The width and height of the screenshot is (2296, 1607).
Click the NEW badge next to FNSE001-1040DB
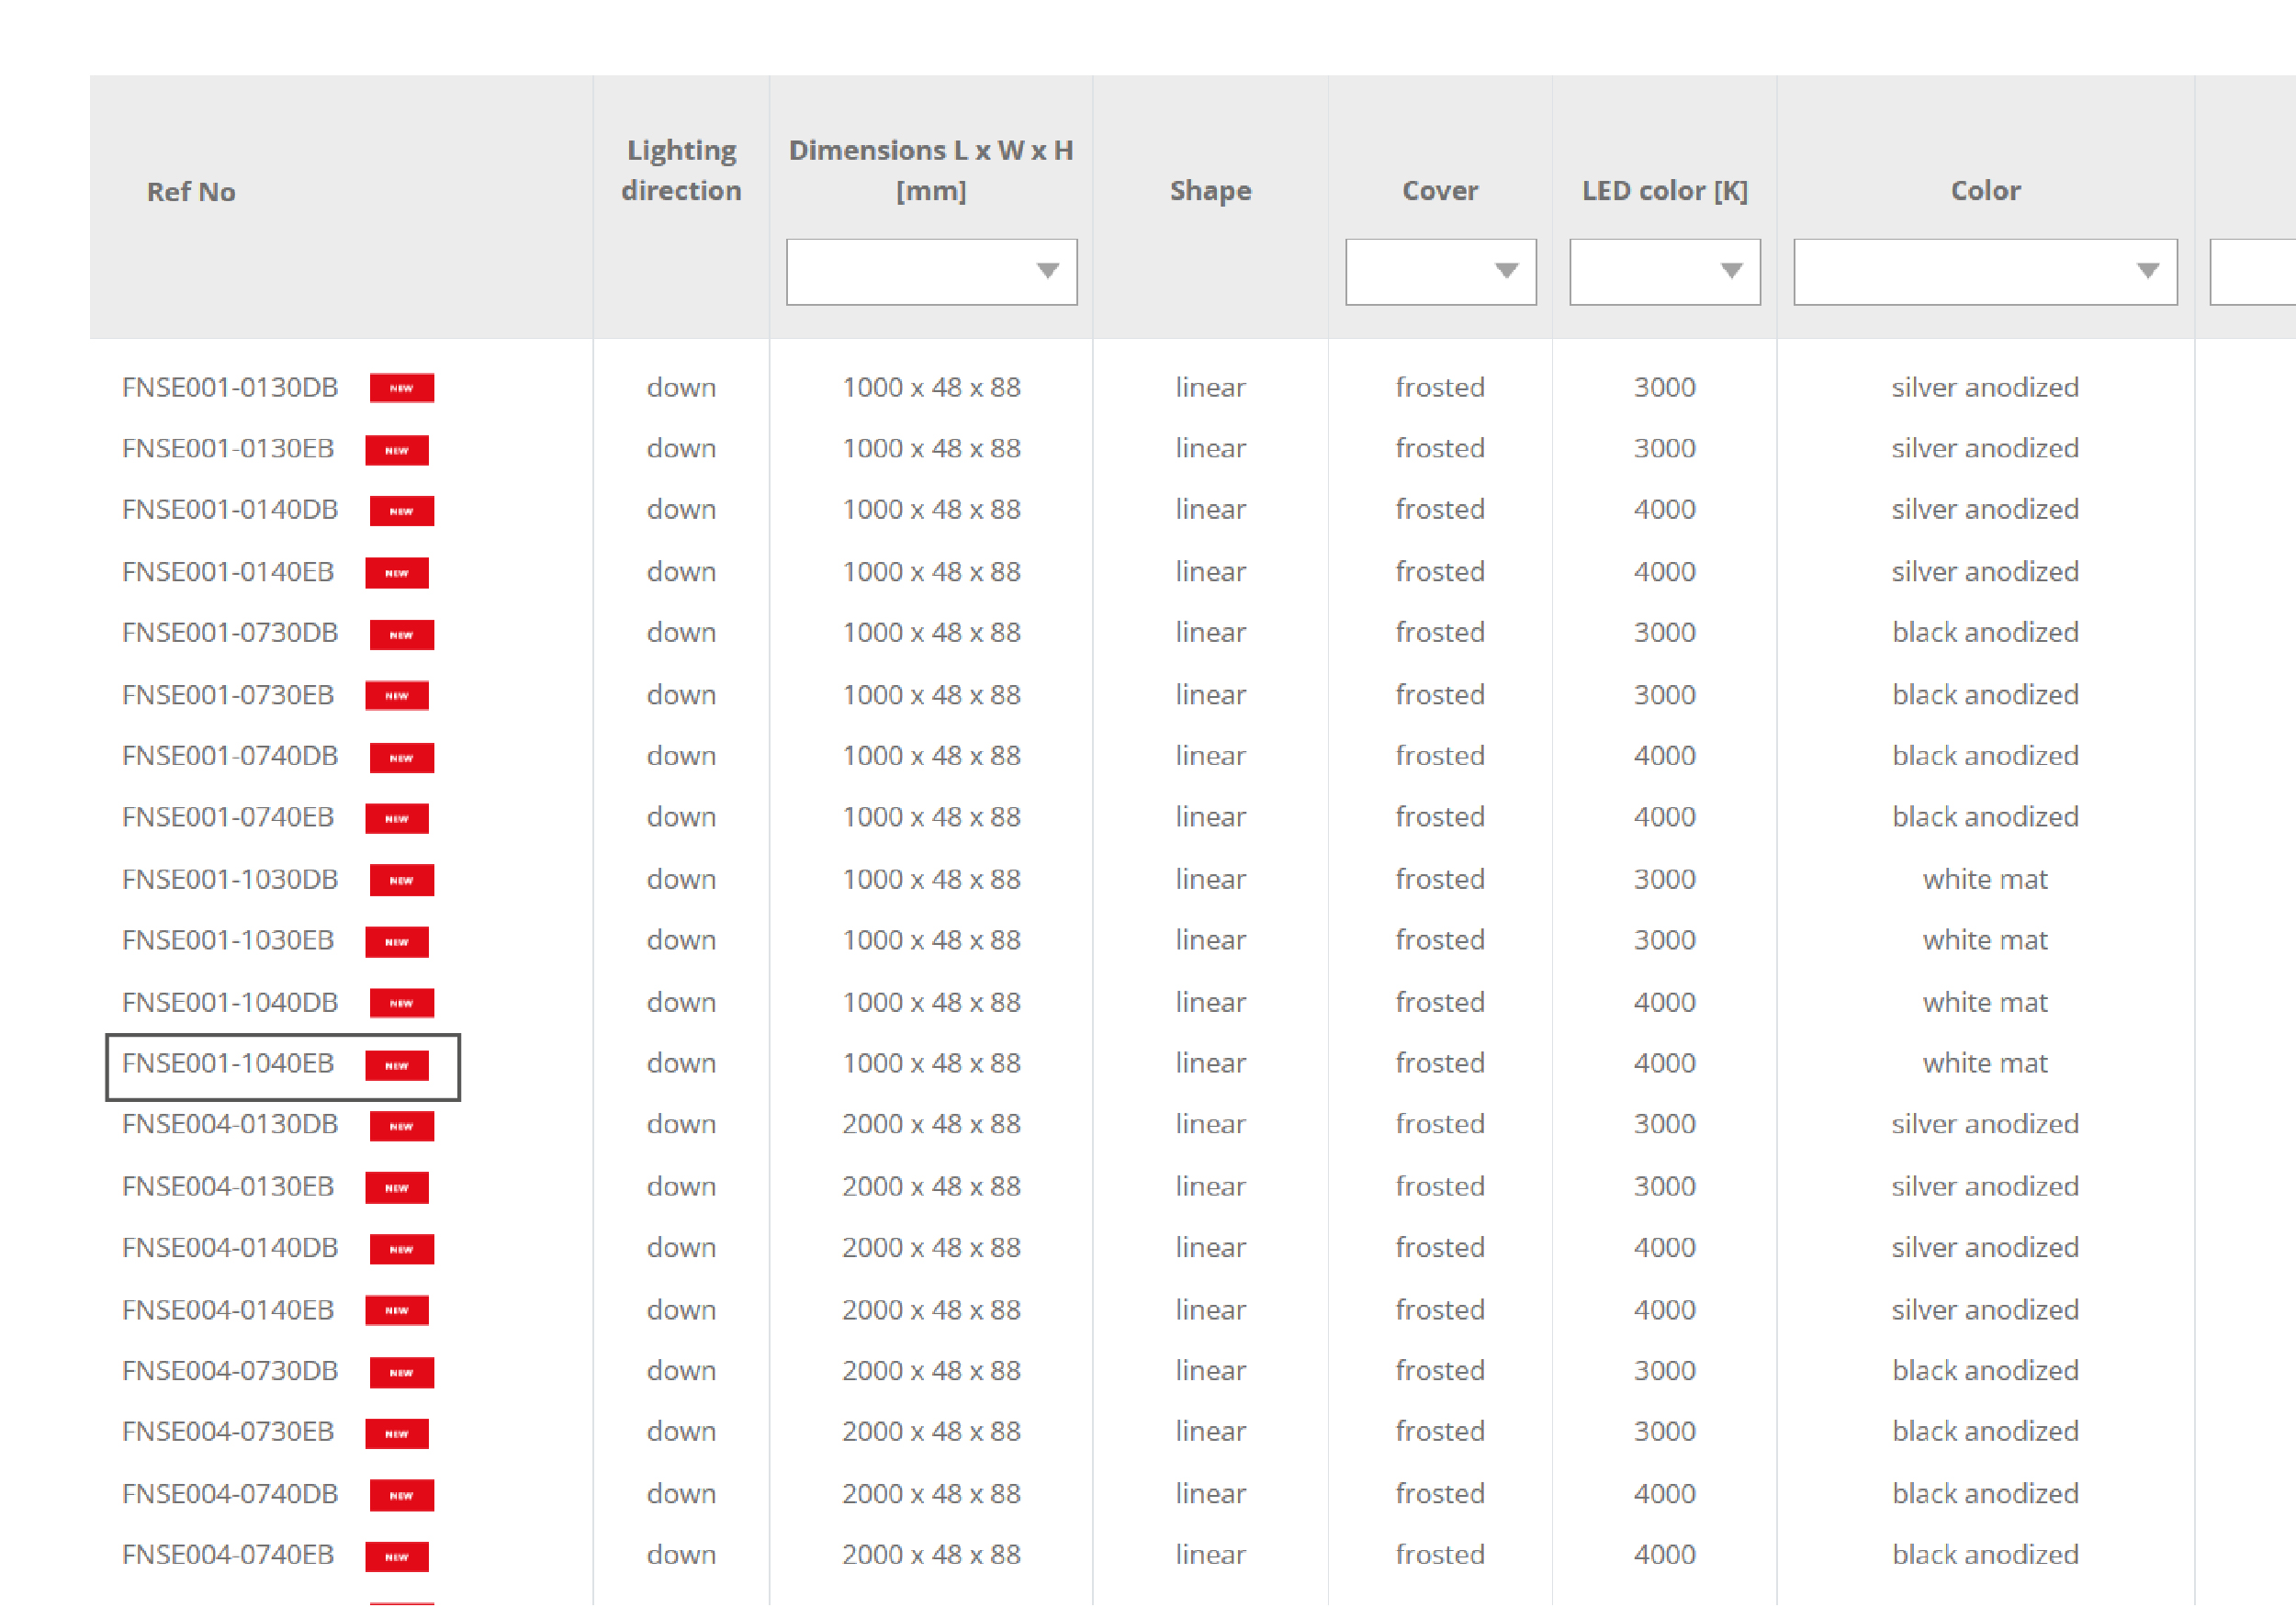point(401,1003)
